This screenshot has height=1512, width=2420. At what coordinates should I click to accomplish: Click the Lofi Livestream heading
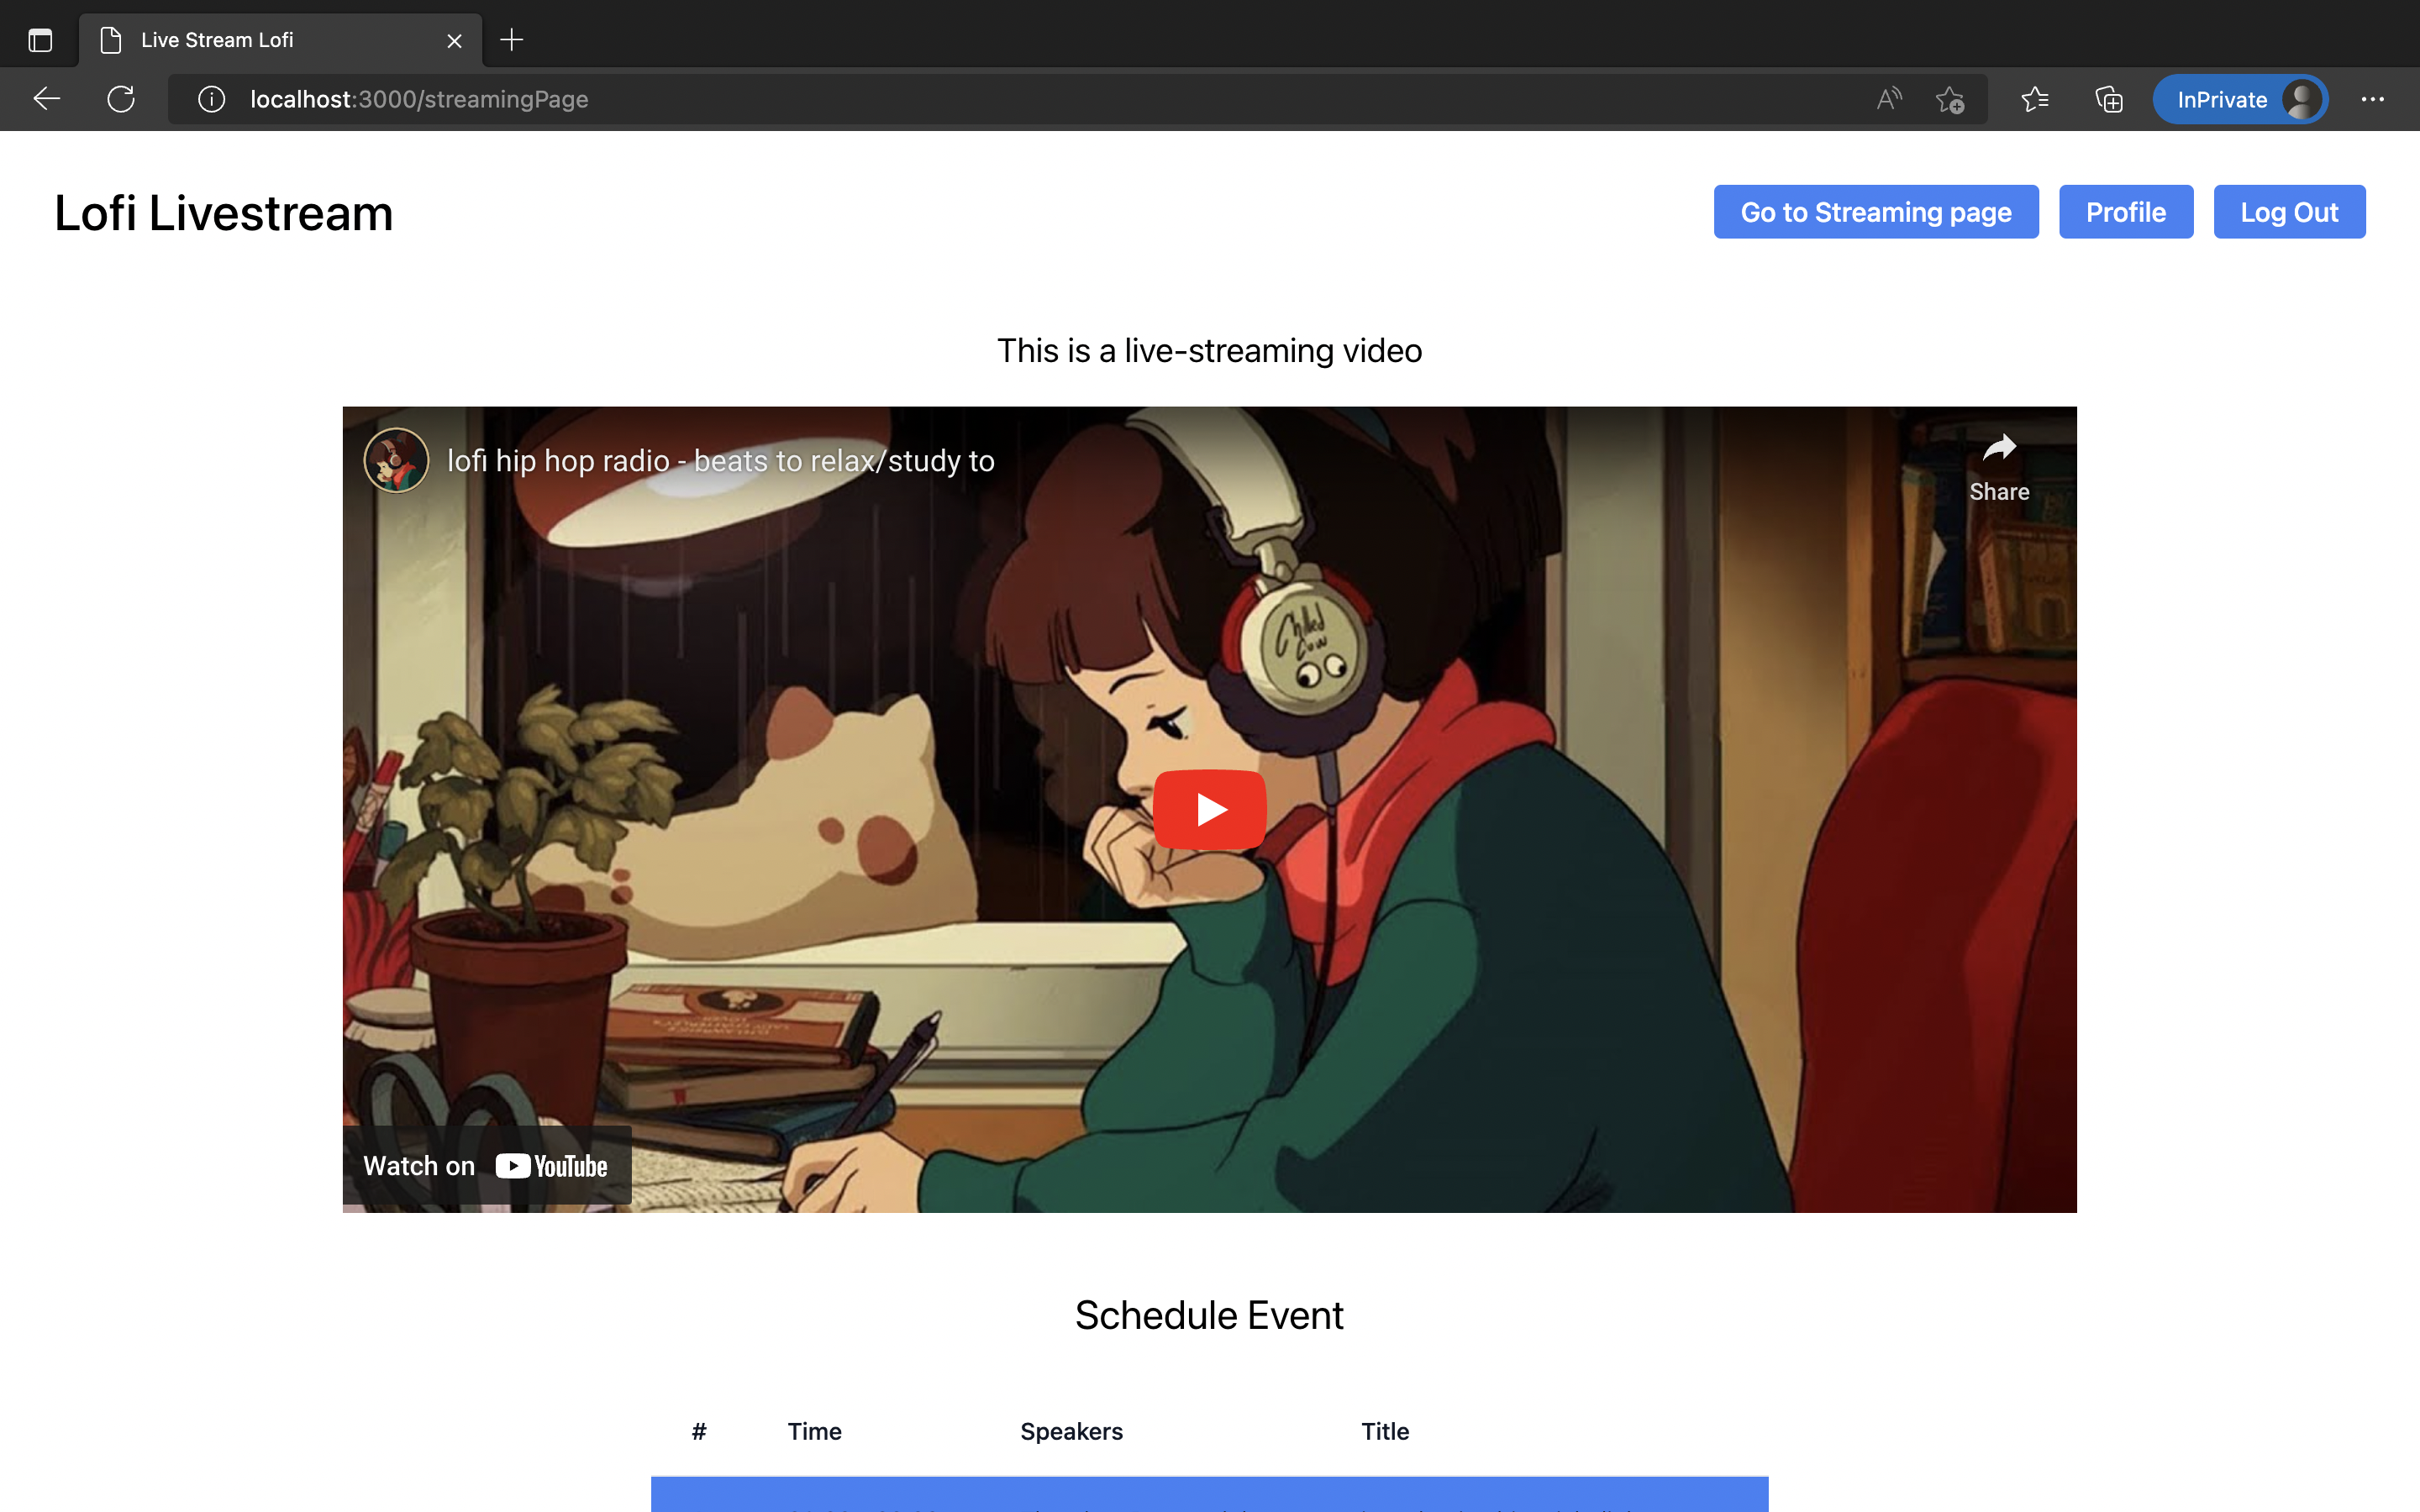tap(224, 213)
